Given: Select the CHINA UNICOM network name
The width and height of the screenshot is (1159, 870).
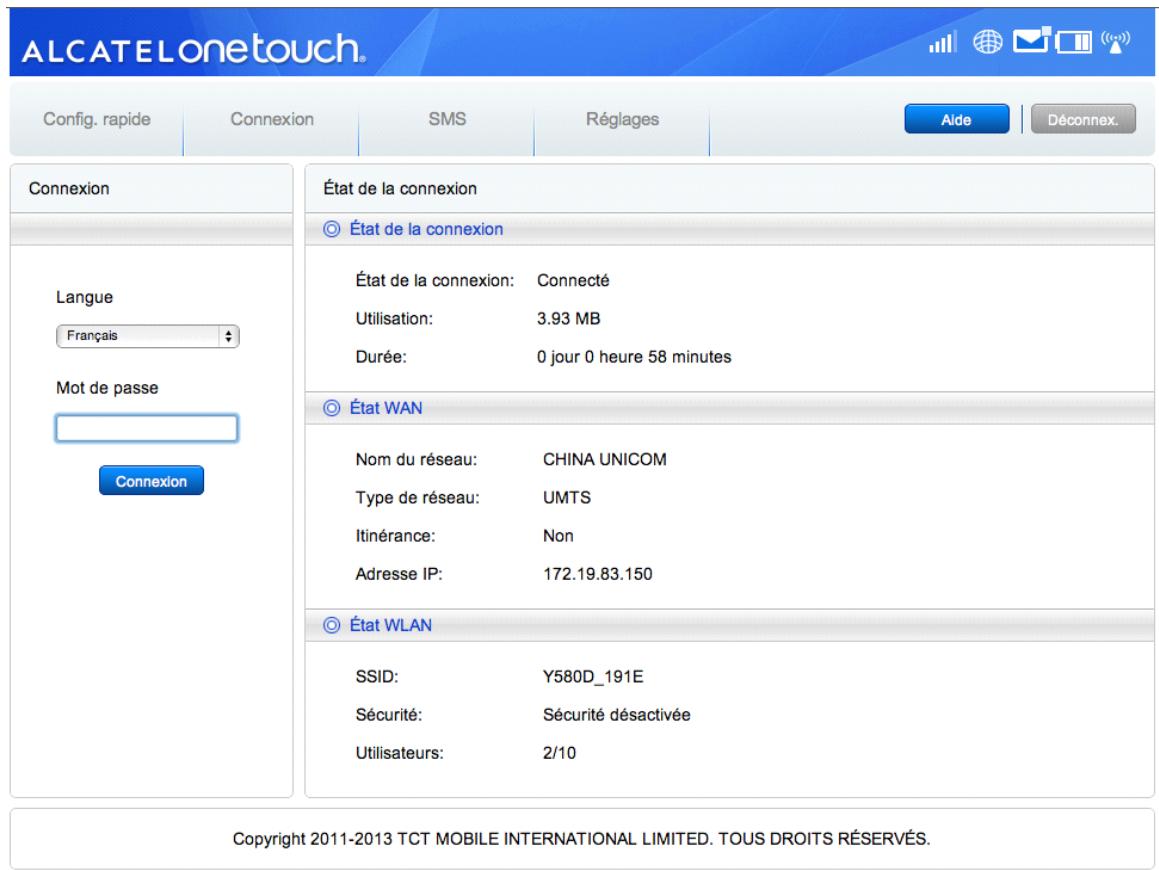Looking at the screenshot, I should tap(605, 460).
